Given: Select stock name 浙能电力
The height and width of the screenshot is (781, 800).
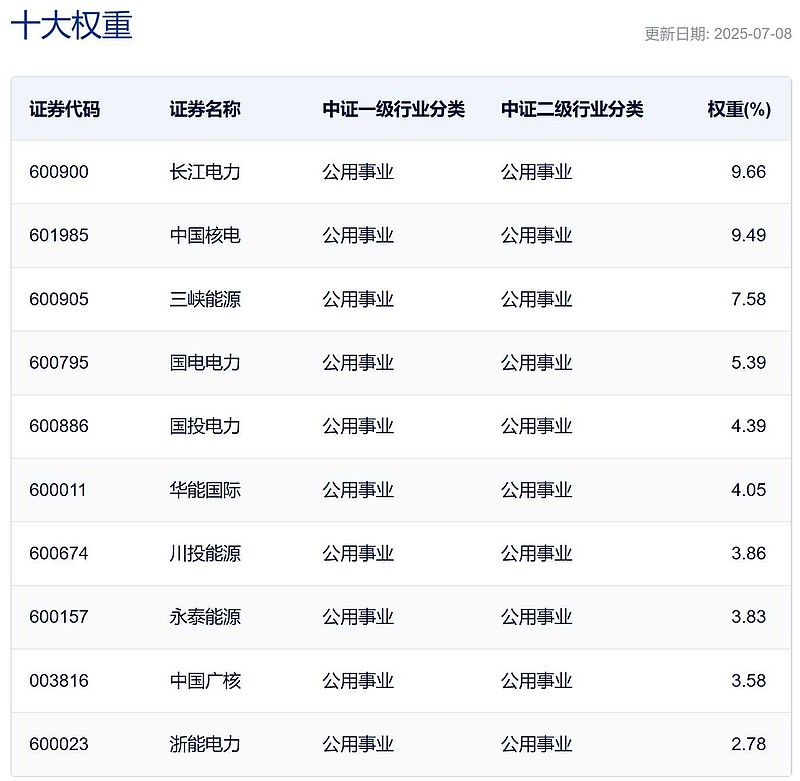Looking at the screenshot, I should 205,744.
